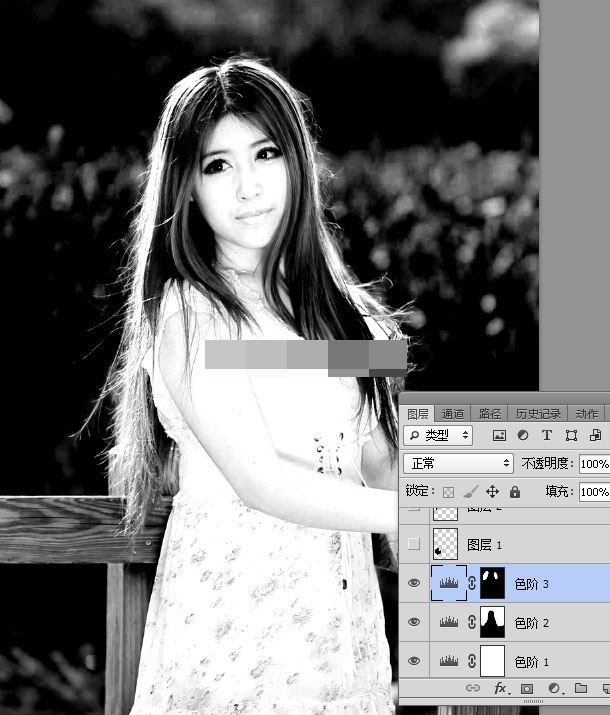Filter layers by type (T) text icon
The height and width of the screenshot is (715, 610).
pos(547,436)
